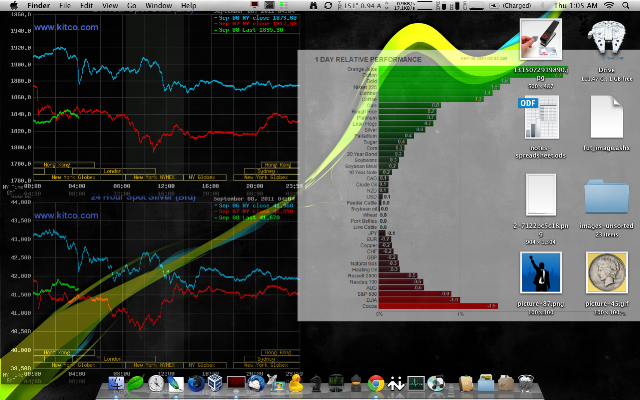Screen dimensions: 640x400
Task: Launch the dark blue globe browser in Dock
Action: pos(196,384)
